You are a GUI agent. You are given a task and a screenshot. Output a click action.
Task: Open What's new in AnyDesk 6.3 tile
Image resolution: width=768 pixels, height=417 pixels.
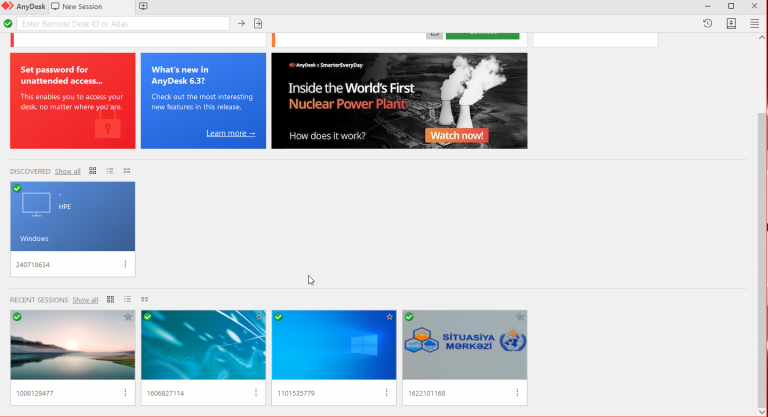pos(203,101)
